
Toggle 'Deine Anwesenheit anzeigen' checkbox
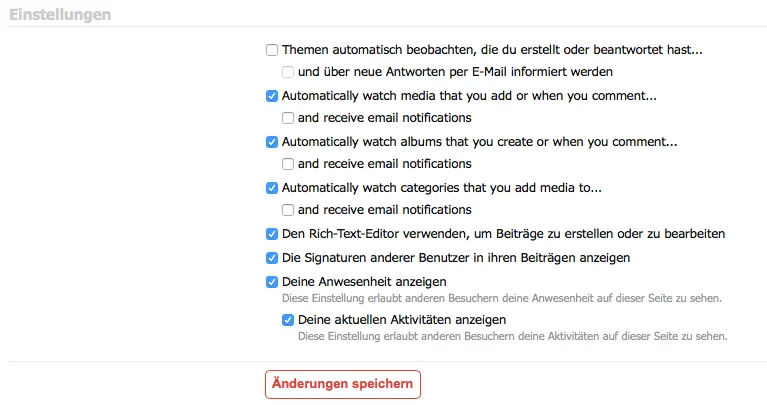pos(272,282)
